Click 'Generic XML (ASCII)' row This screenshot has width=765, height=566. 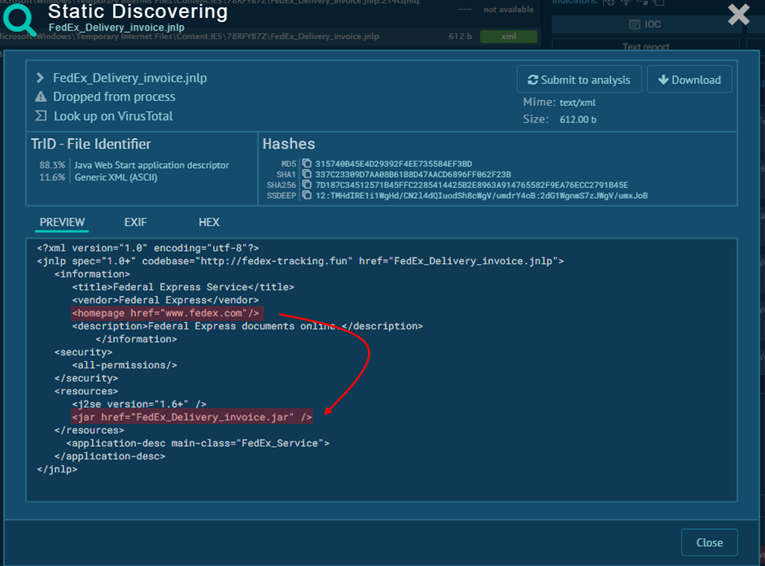pyautogui.click(x=98, y=177)
